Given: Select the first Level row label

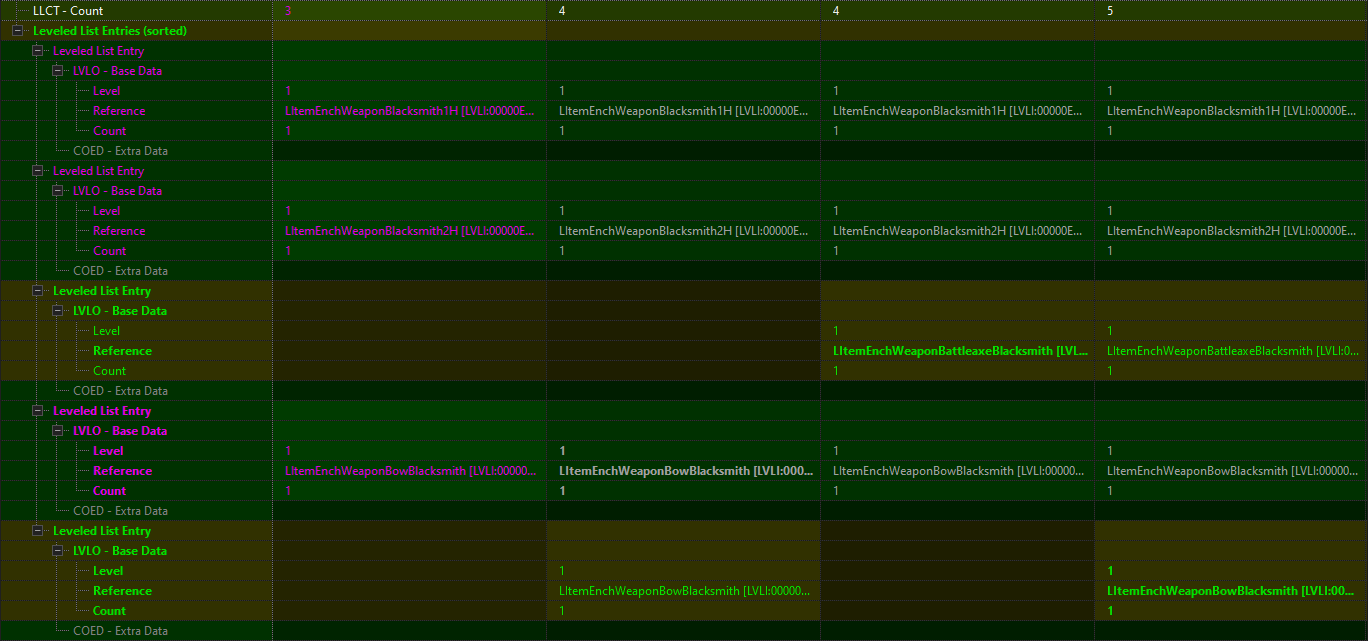Looking at the screenshot, I should point(106,90).
